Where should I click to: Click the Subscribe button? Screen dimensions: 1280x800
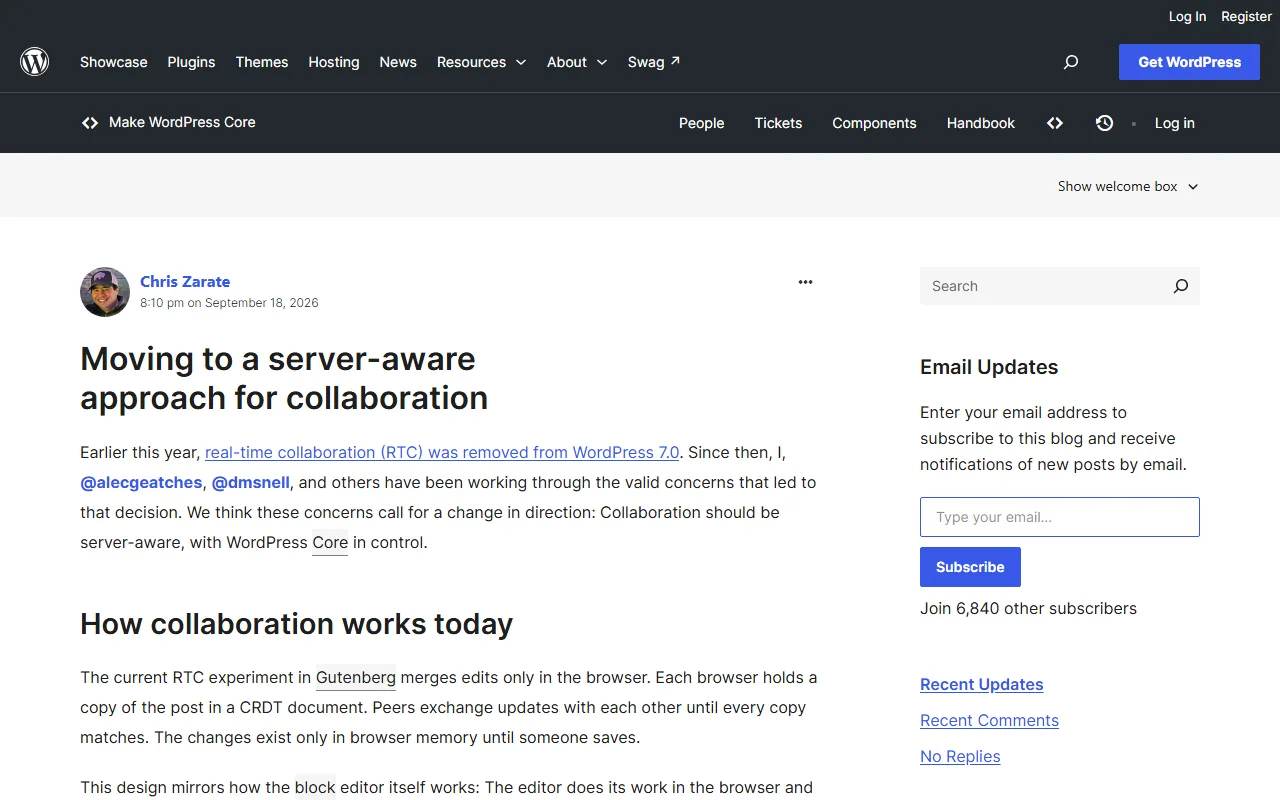coord(970,567)
